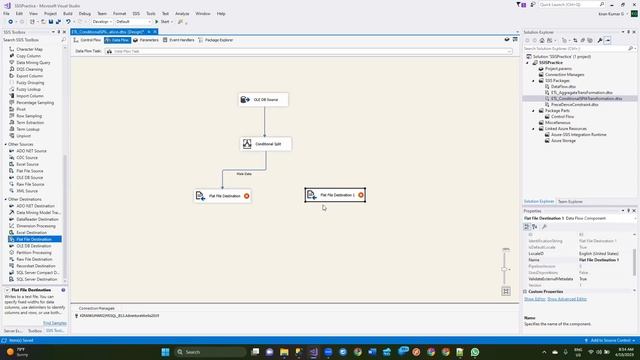Select the OLE DB Source component on canvas
This screenshot has width=640, height=360.
(x=263, y=100)
